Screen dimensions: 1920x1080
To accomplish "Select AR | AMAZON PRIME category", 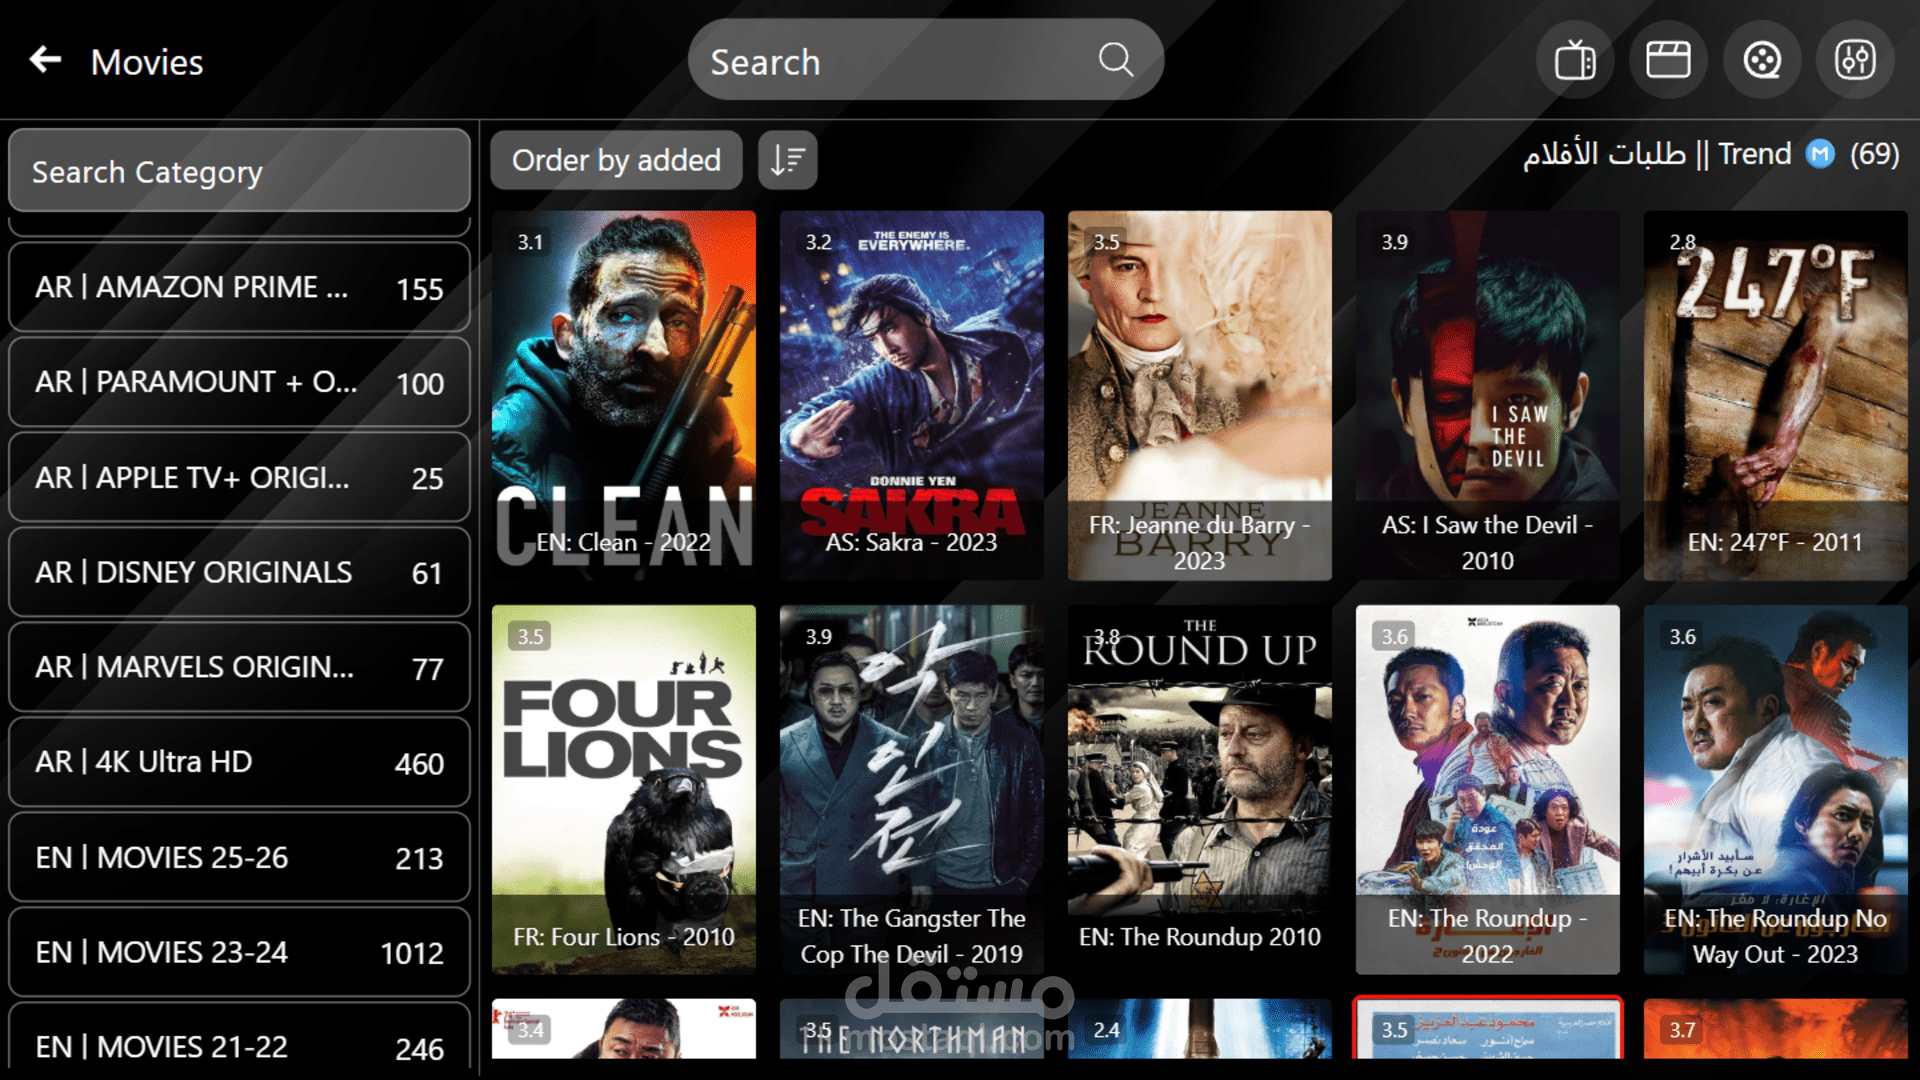I will pos(239,288).
